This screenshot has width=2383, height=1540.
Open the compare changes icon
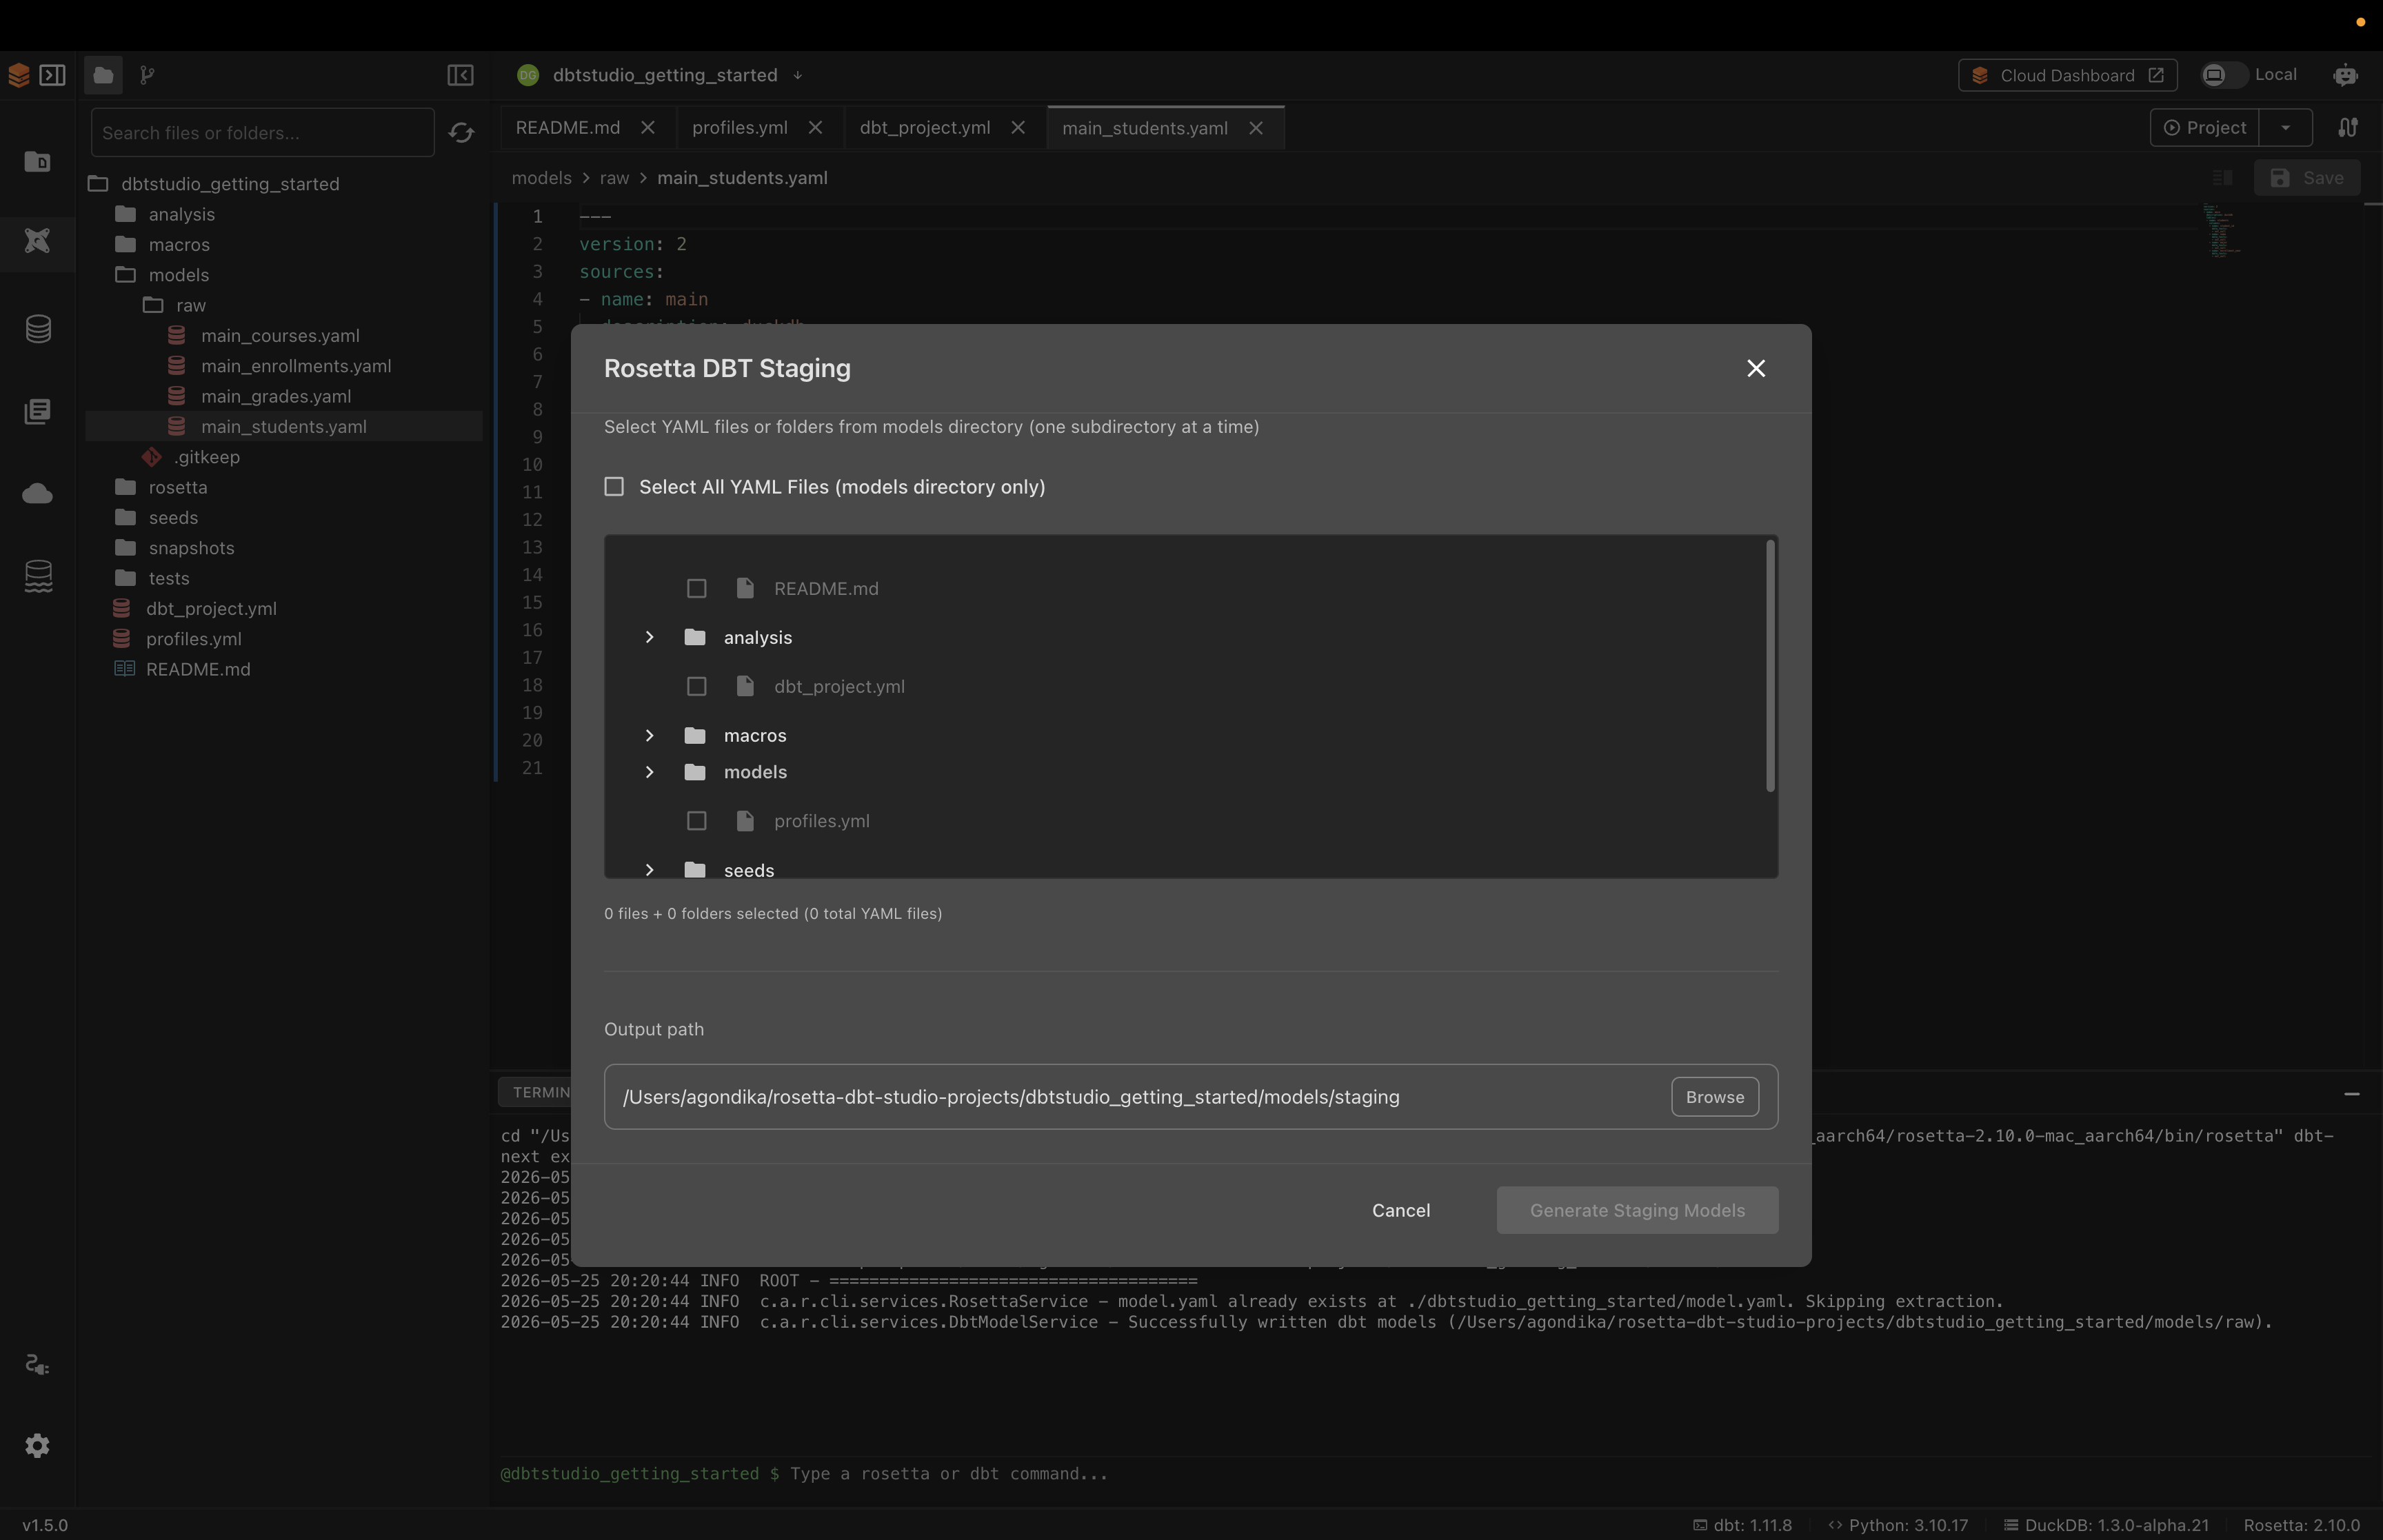[2348, 127]
